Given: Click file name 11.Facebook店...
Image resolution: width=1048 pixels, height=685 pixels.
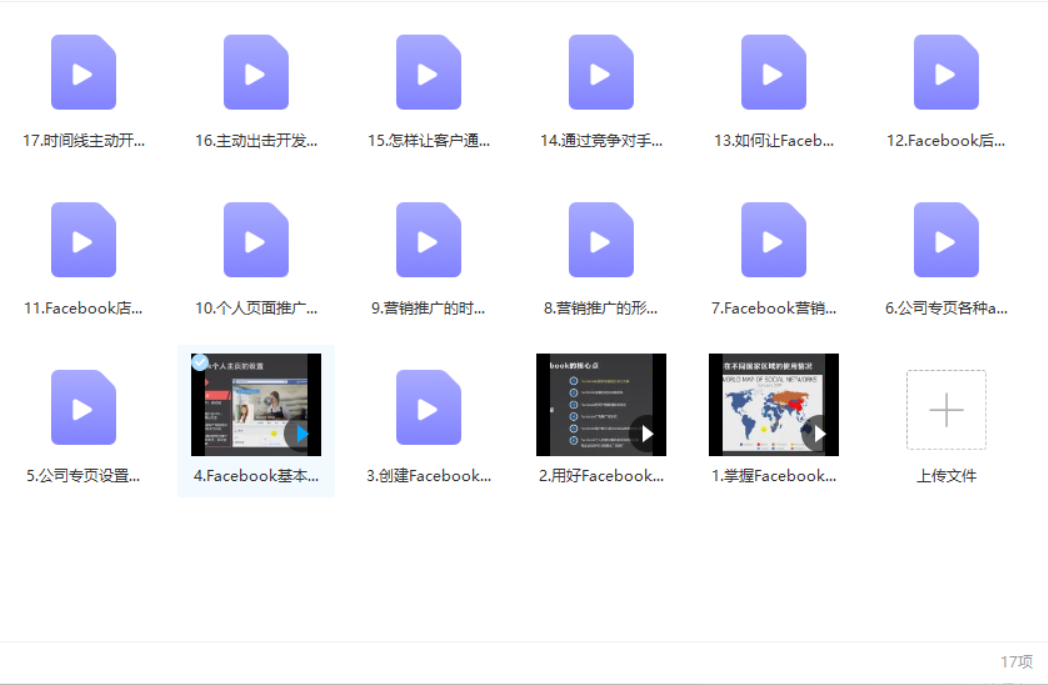Looking at the screenshot, I should [x=84, y=309].
